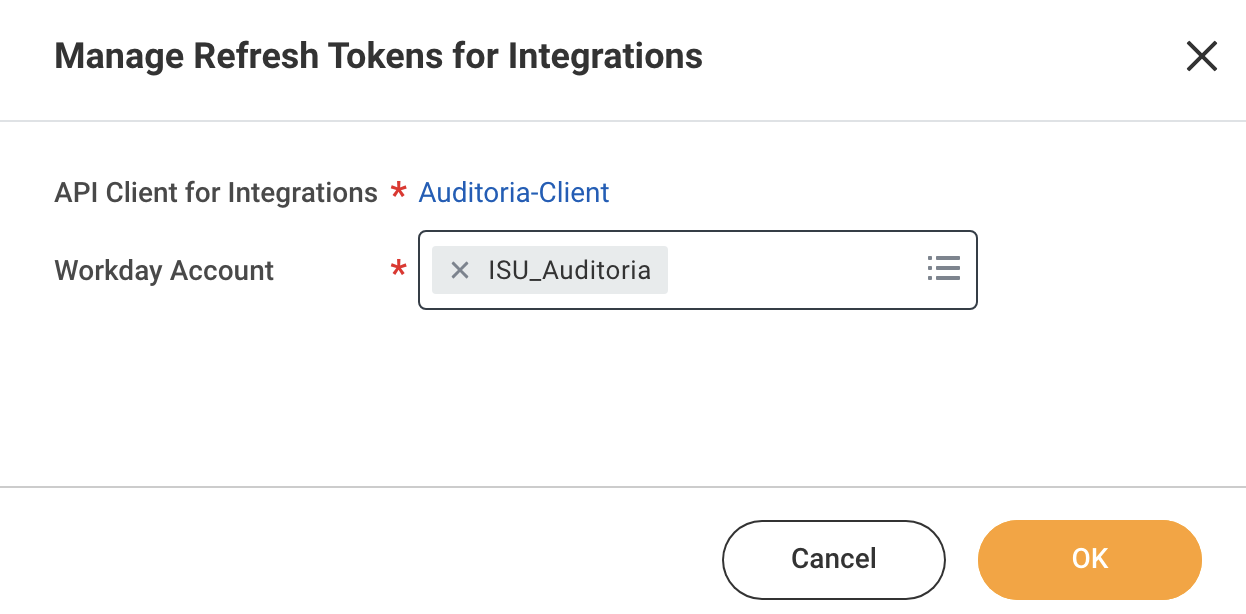The width and height of the screenshot is (1246, 614).
Task: Select the ISU_Auditoria tag
Action: 570,269
